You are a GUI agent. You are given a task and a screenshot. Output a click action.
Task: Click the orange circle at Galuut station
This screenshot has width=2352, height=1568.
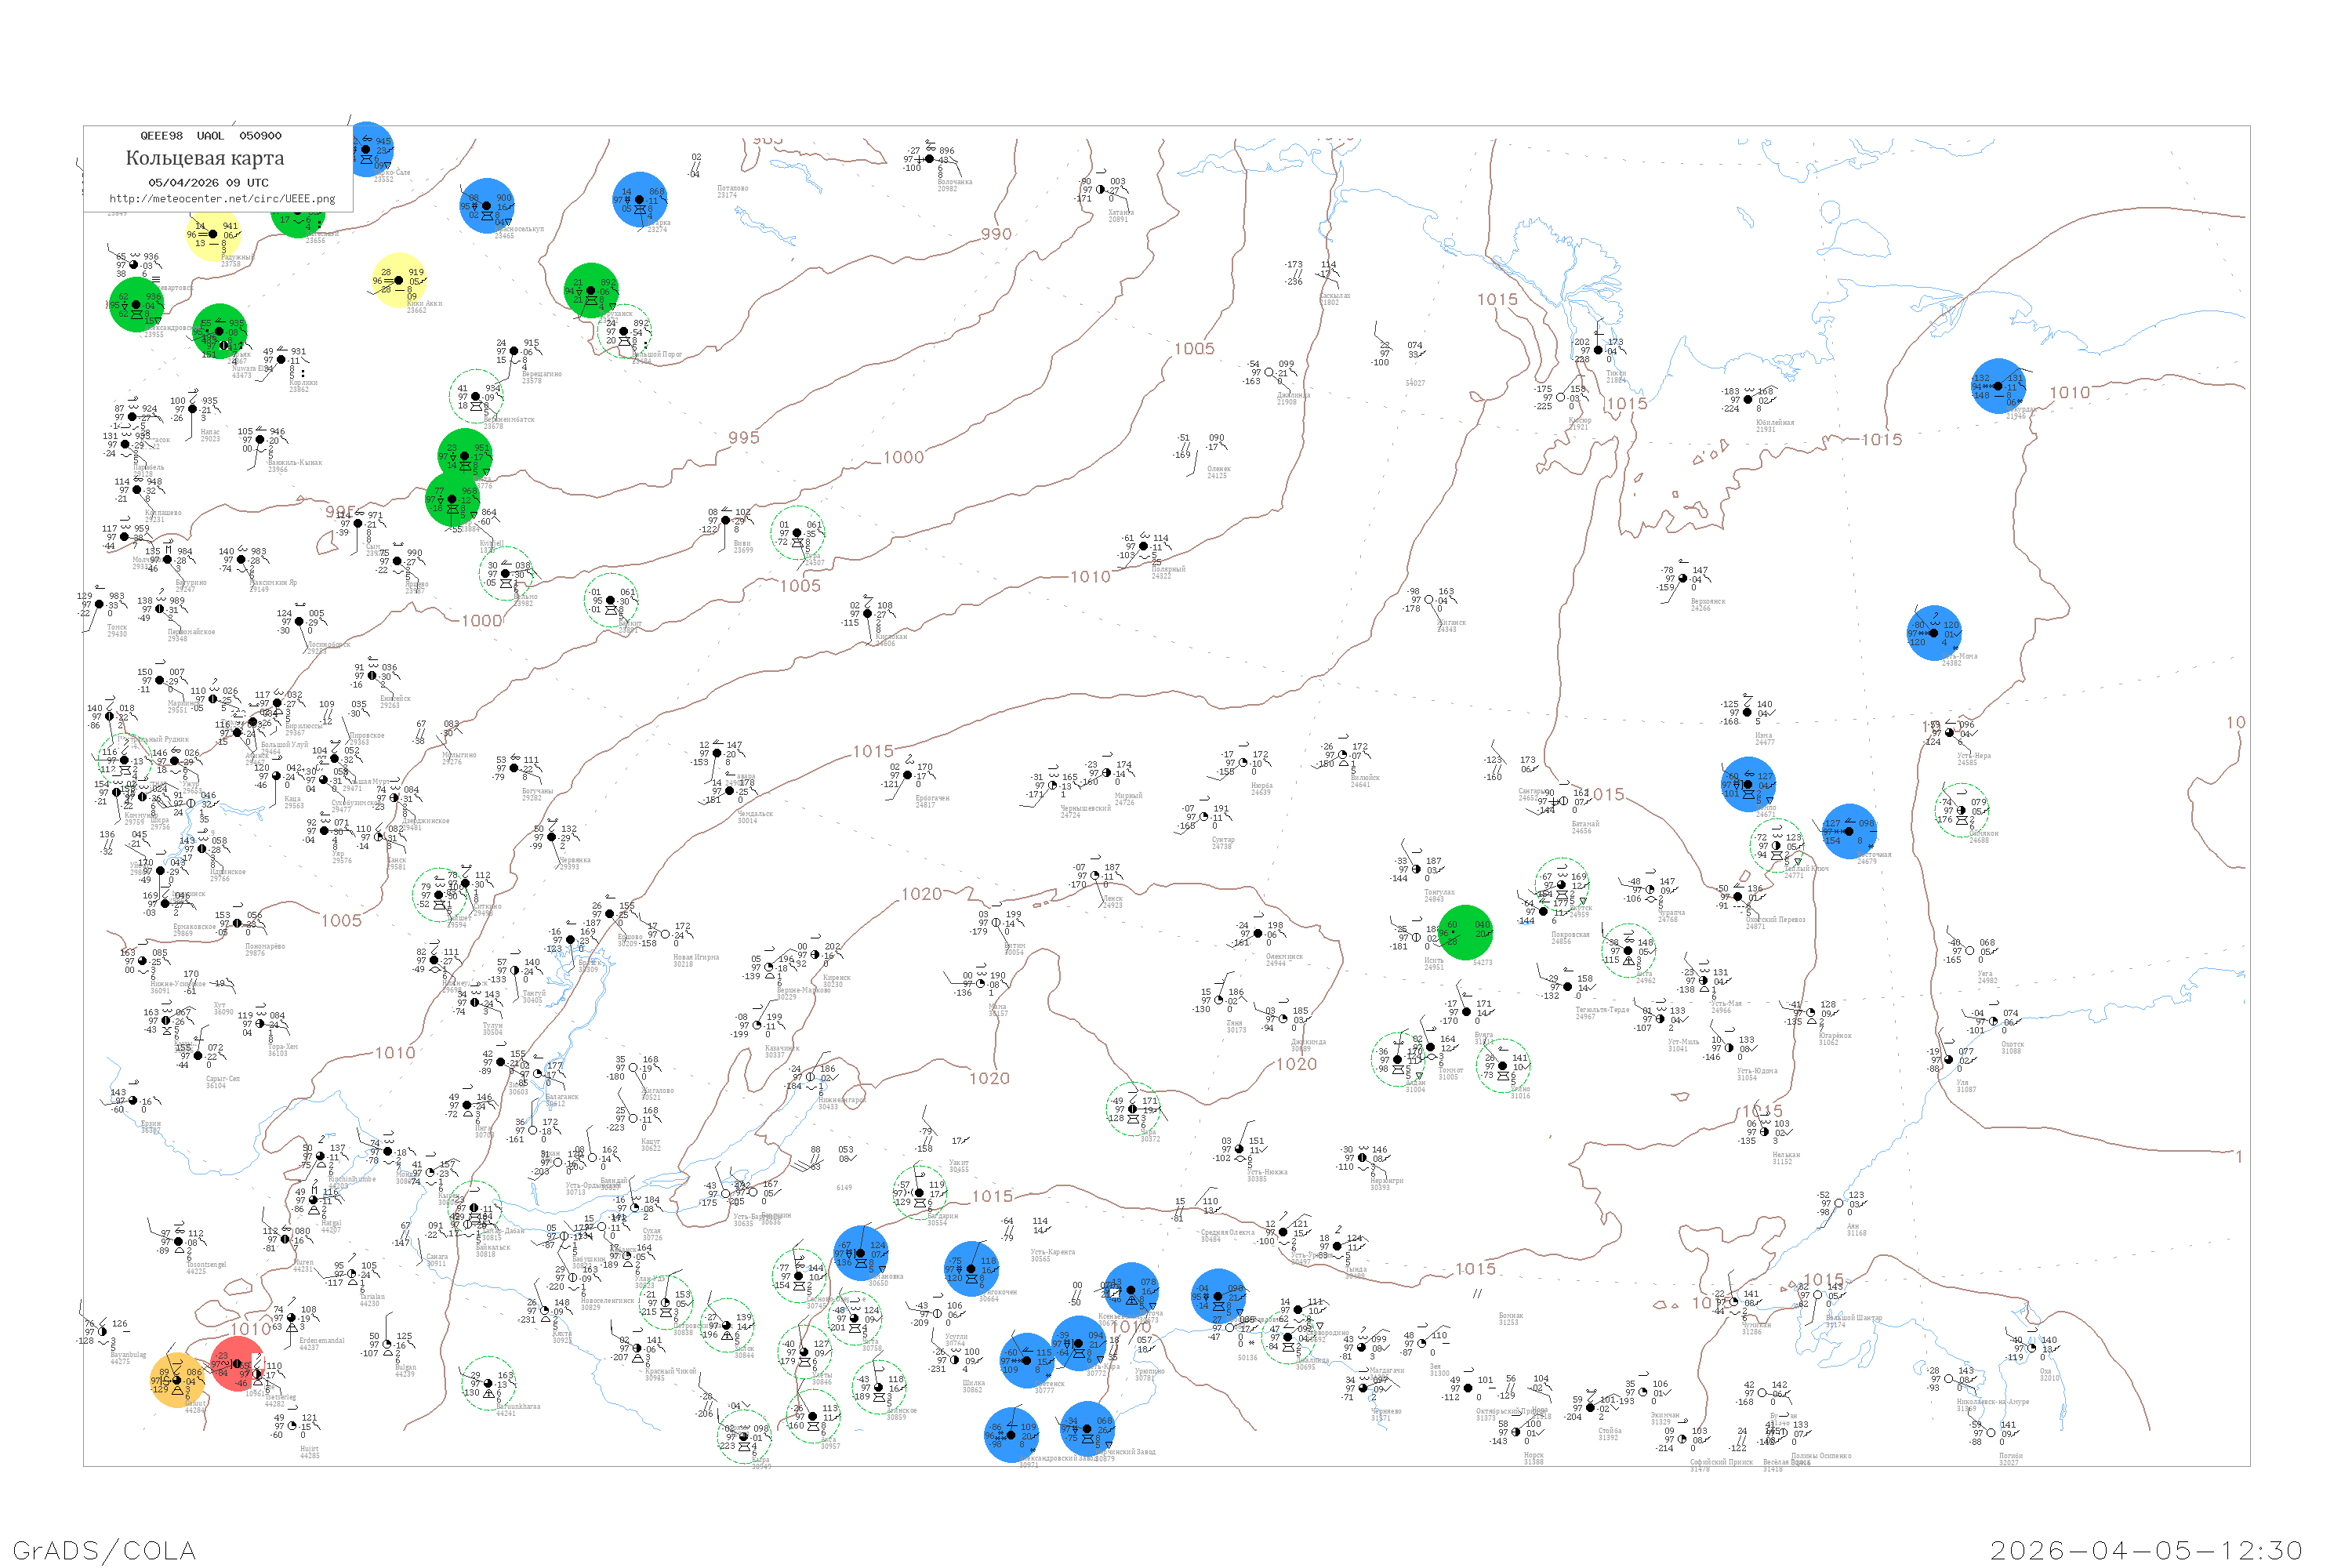(x=177, y=1380)
